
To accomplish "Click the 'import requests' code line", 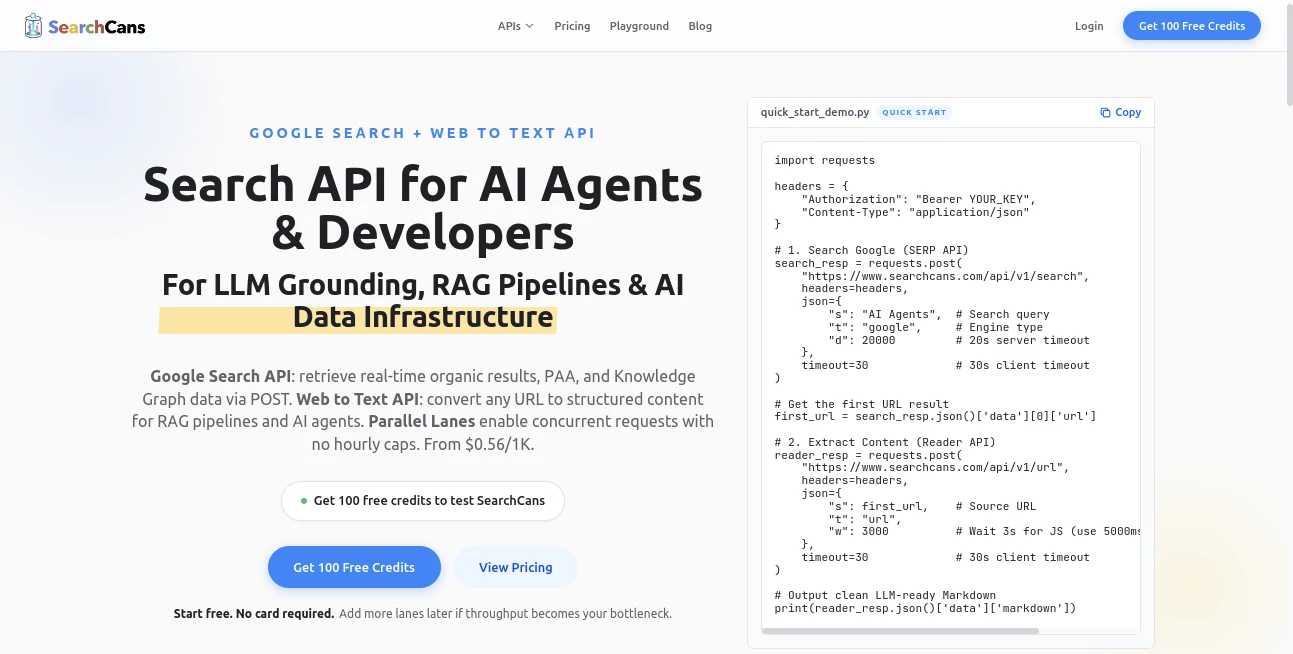I will click(x=825, y=160).
